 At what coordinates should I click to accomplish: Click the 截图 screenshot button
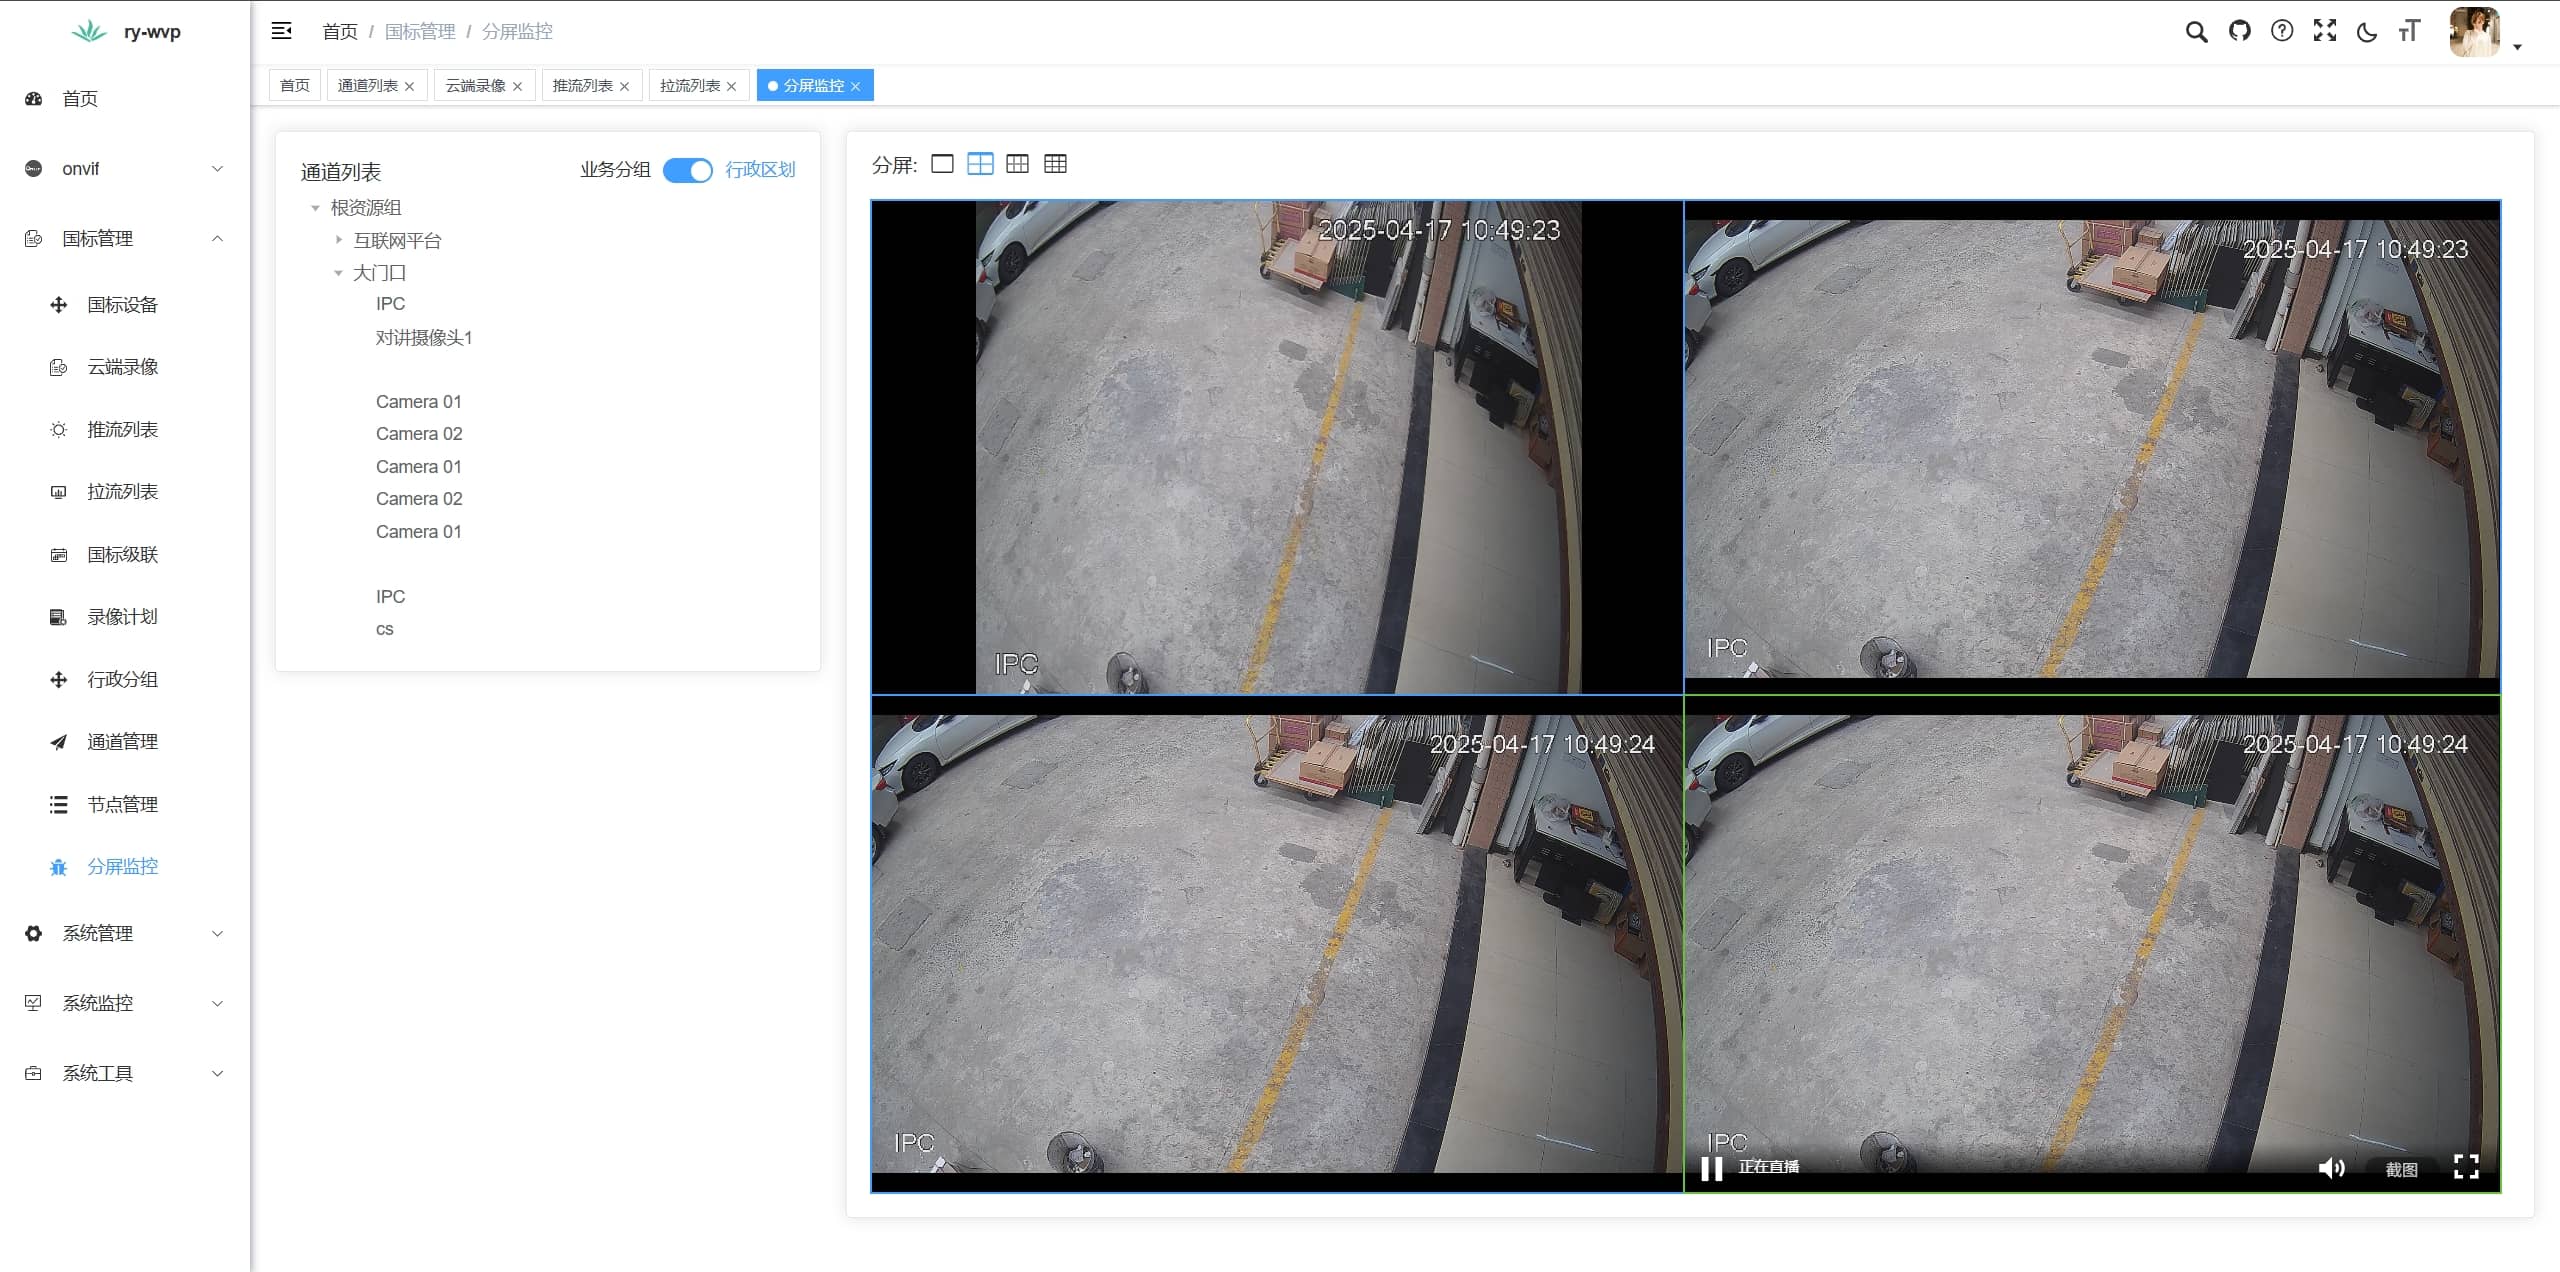pos(2401,1169)
